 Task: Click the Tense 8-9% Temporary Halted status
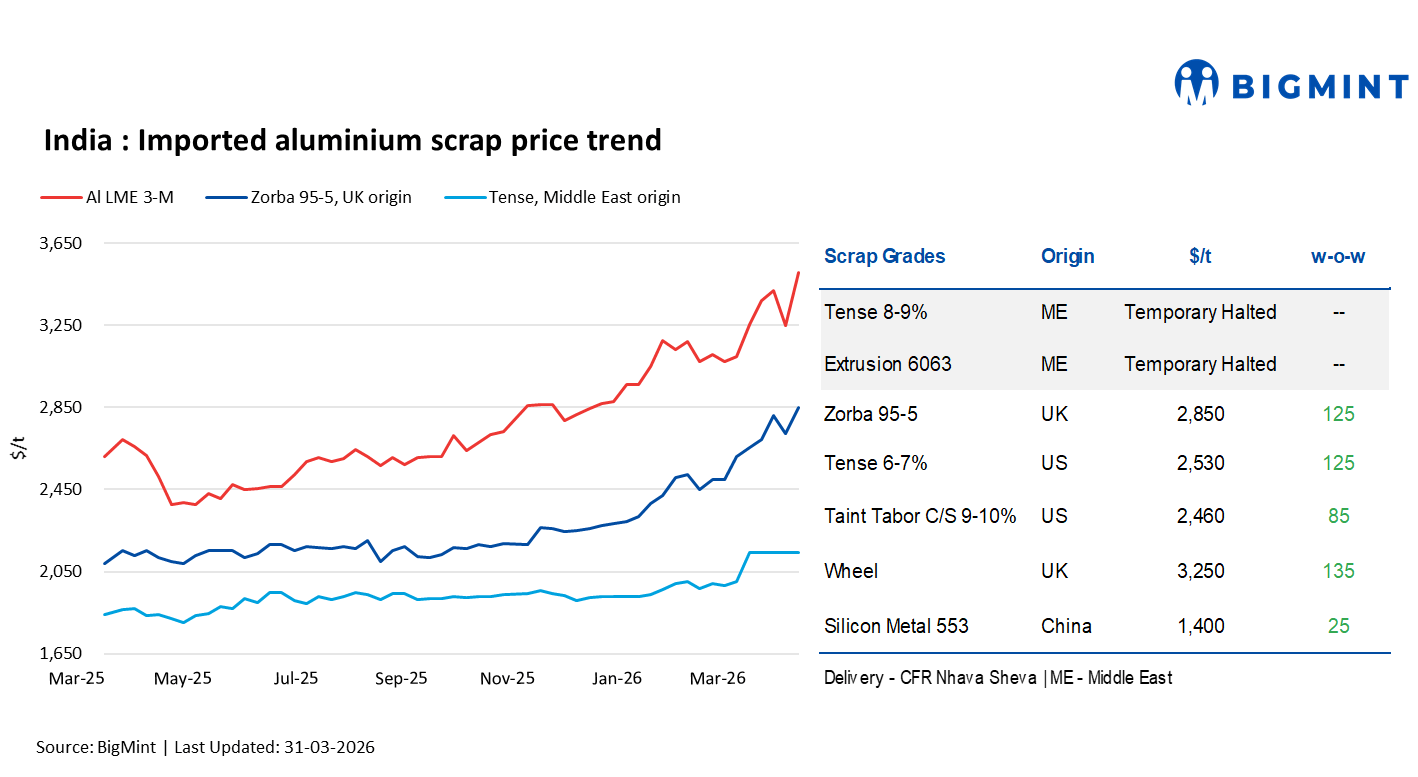1200,312
